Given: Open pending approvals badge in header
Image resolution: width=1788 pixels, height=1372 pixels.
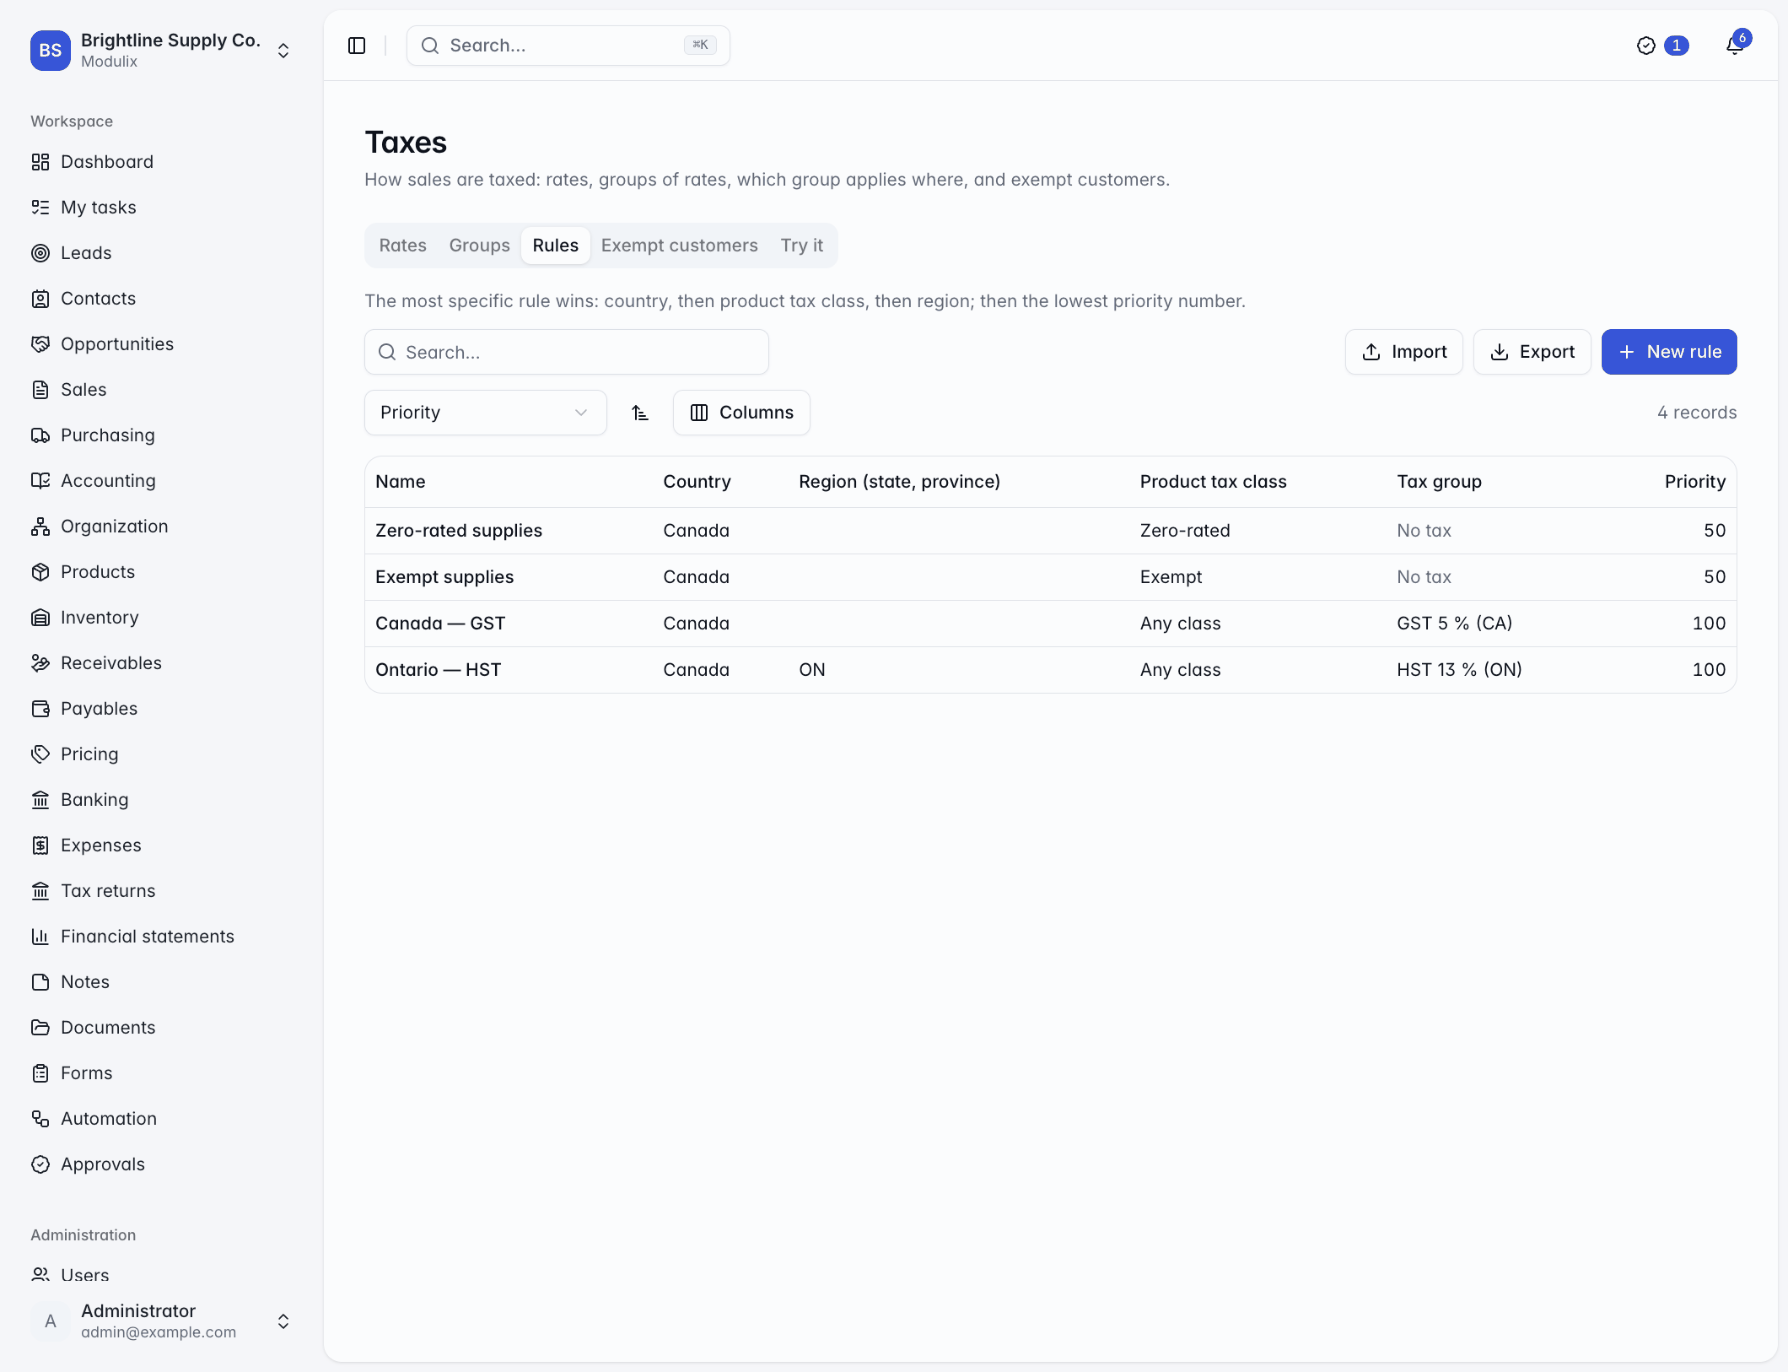Looking at the screenshot, I should tap(1663, 45).
